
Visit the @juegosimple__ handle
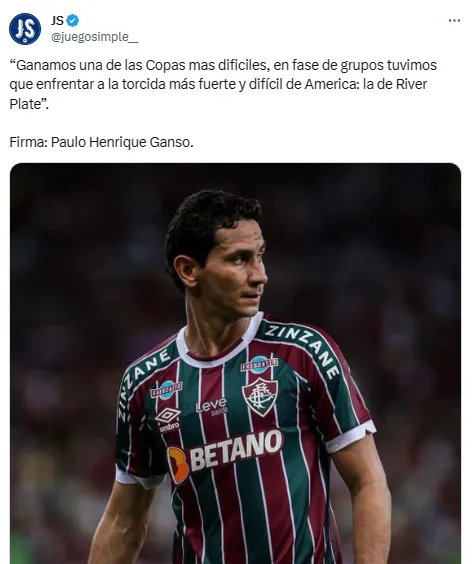pos(95,37)
